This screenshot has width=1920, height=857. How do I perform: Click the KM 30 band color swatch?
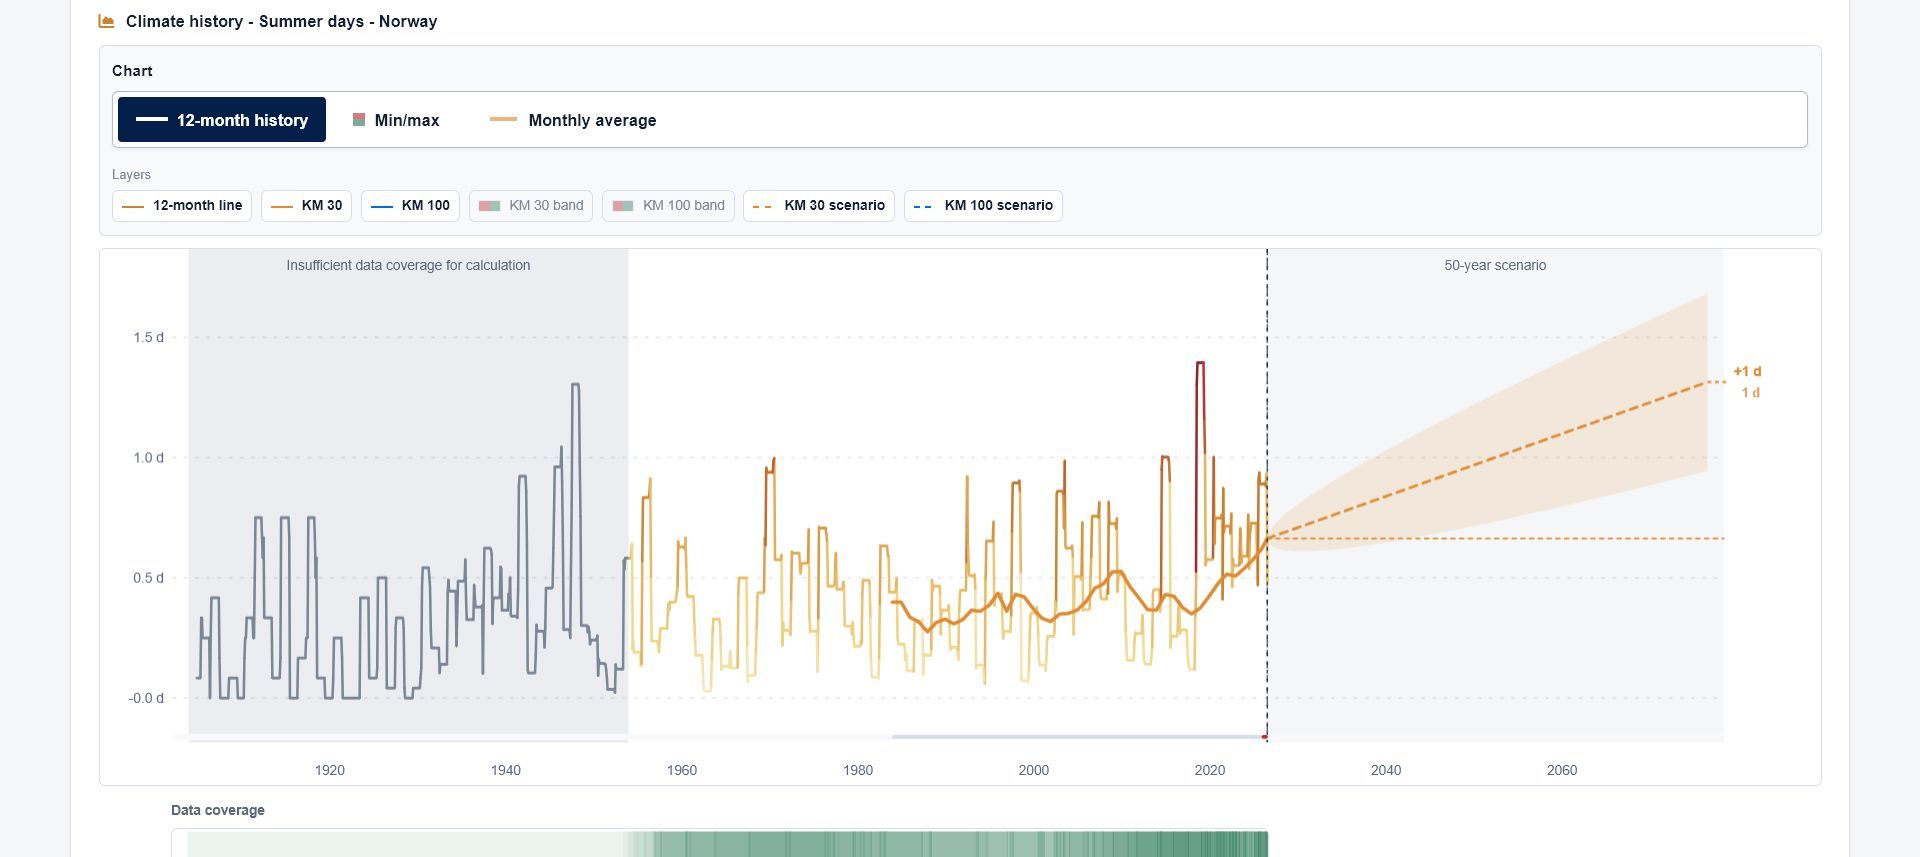coord(489,206)
